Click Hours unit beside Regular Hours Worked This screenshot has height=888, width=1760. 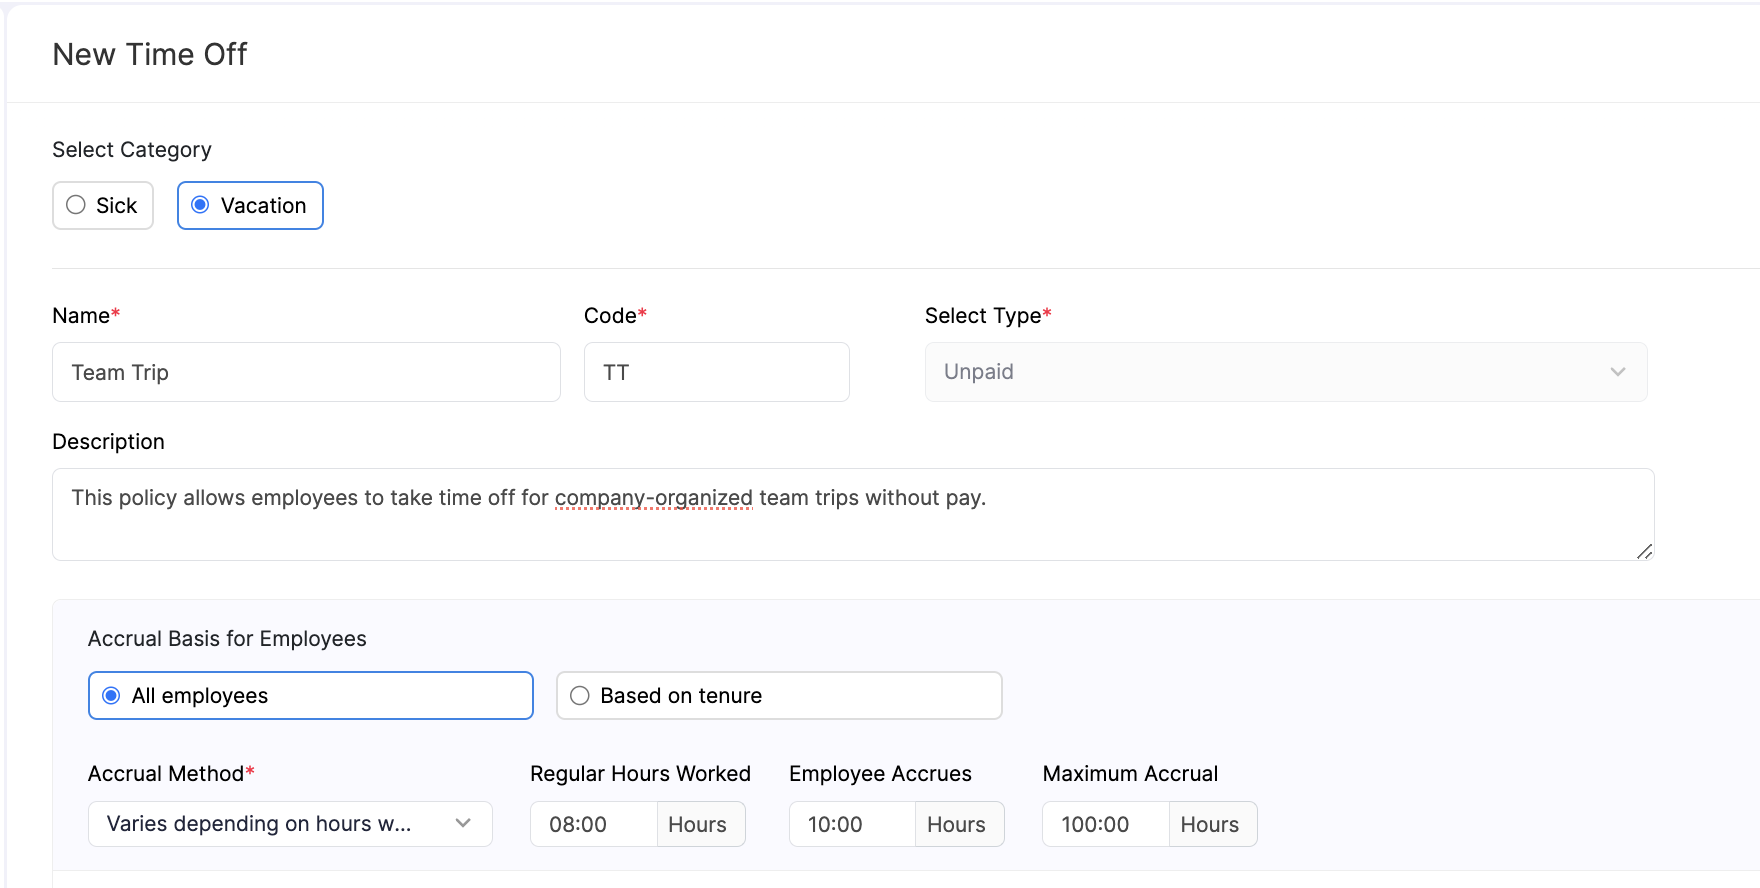(x=698, y=824)
